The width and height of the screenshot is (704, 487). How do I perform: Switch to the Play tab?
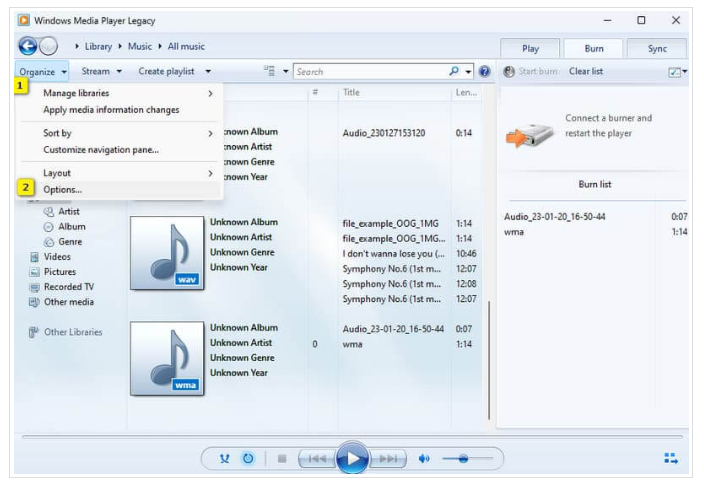530,48
